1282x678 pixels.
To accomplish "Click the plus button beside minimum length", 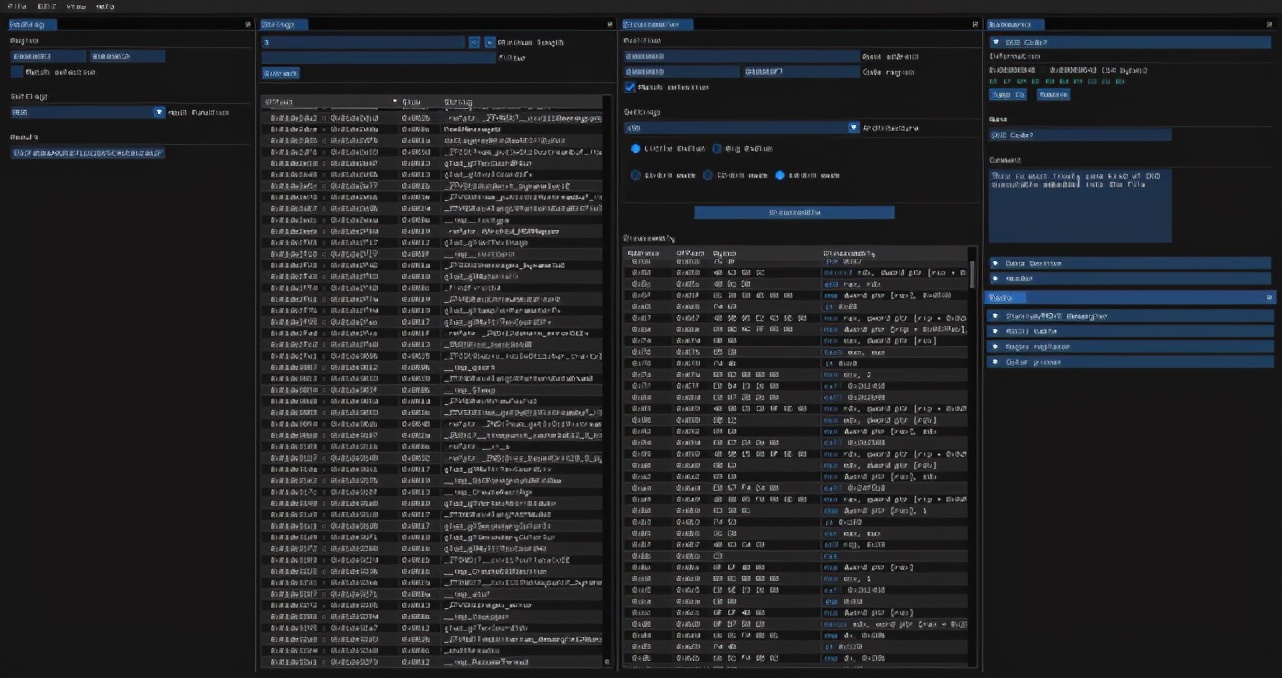I will (x=490, y=43).
